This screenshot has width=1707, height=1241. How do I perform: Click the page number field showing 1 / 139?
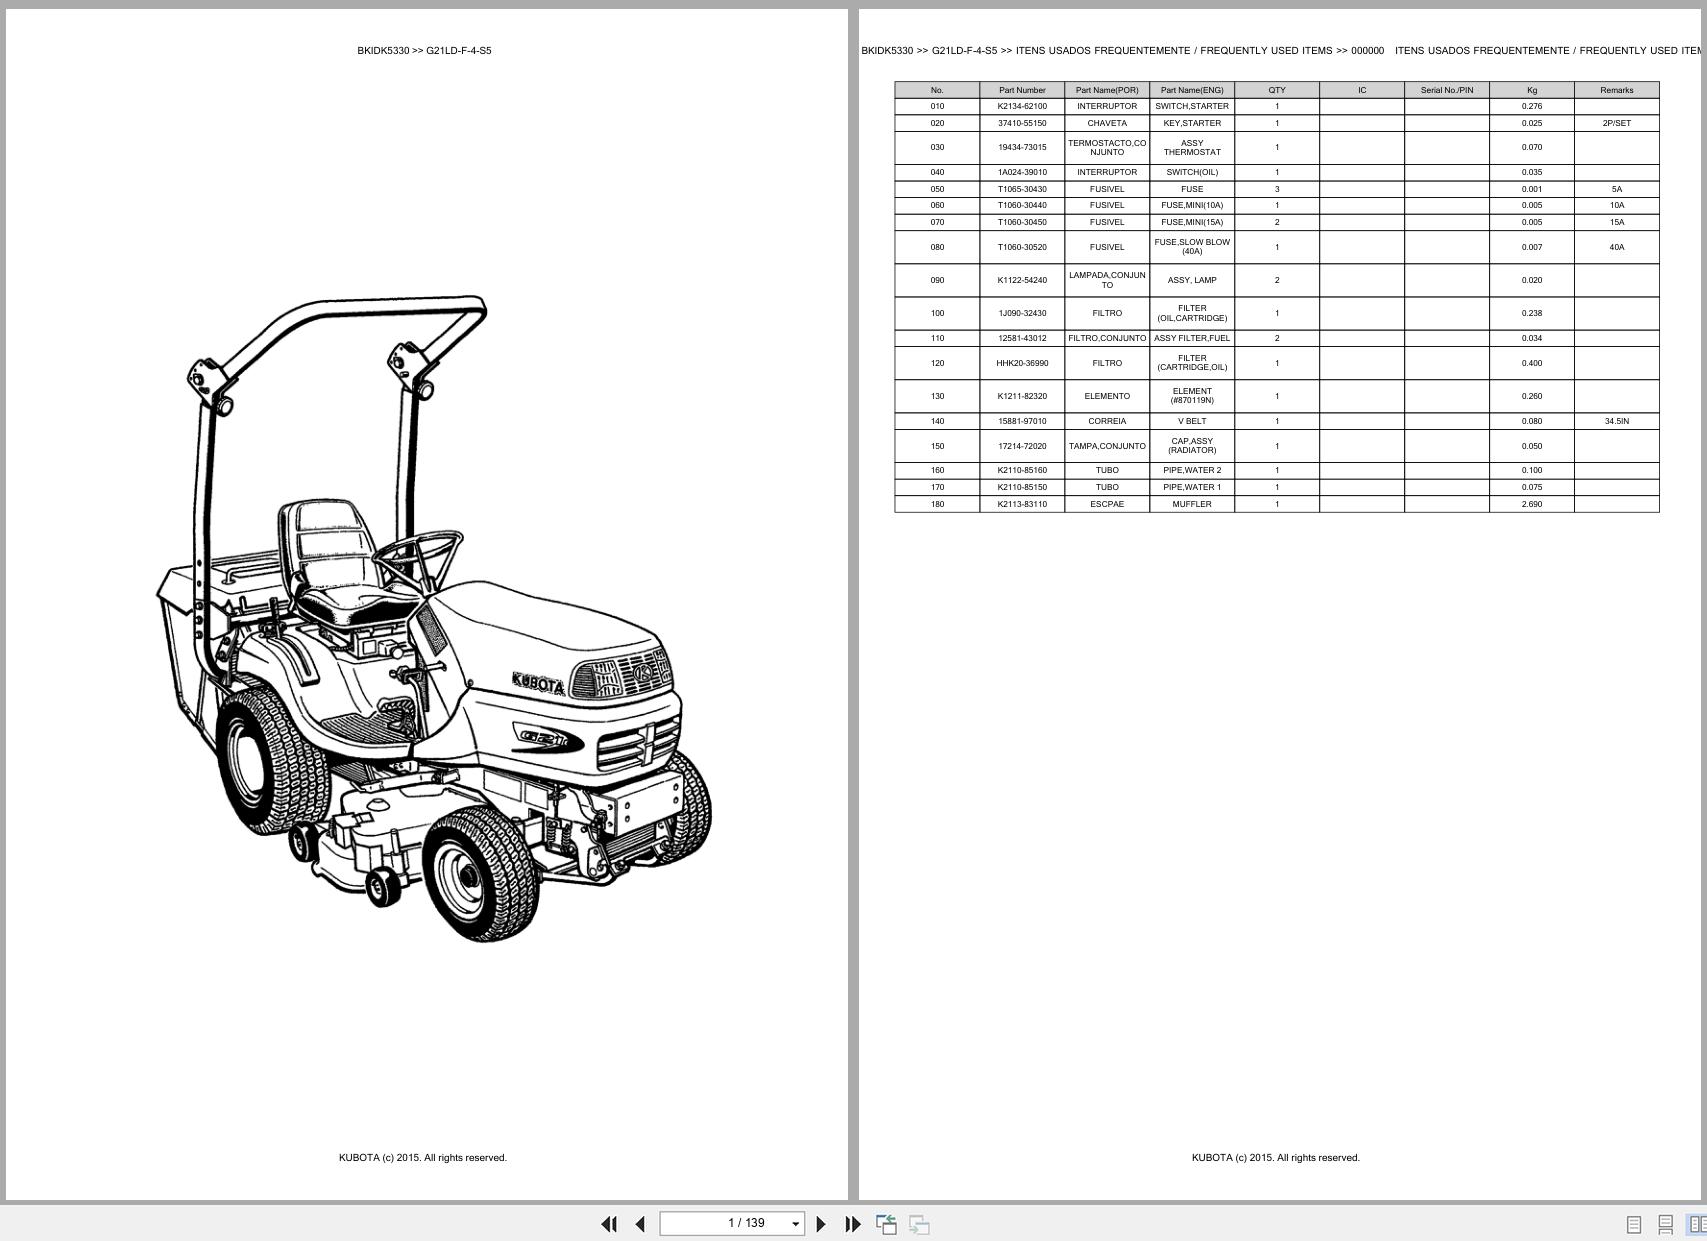[x=732, y=1223]
